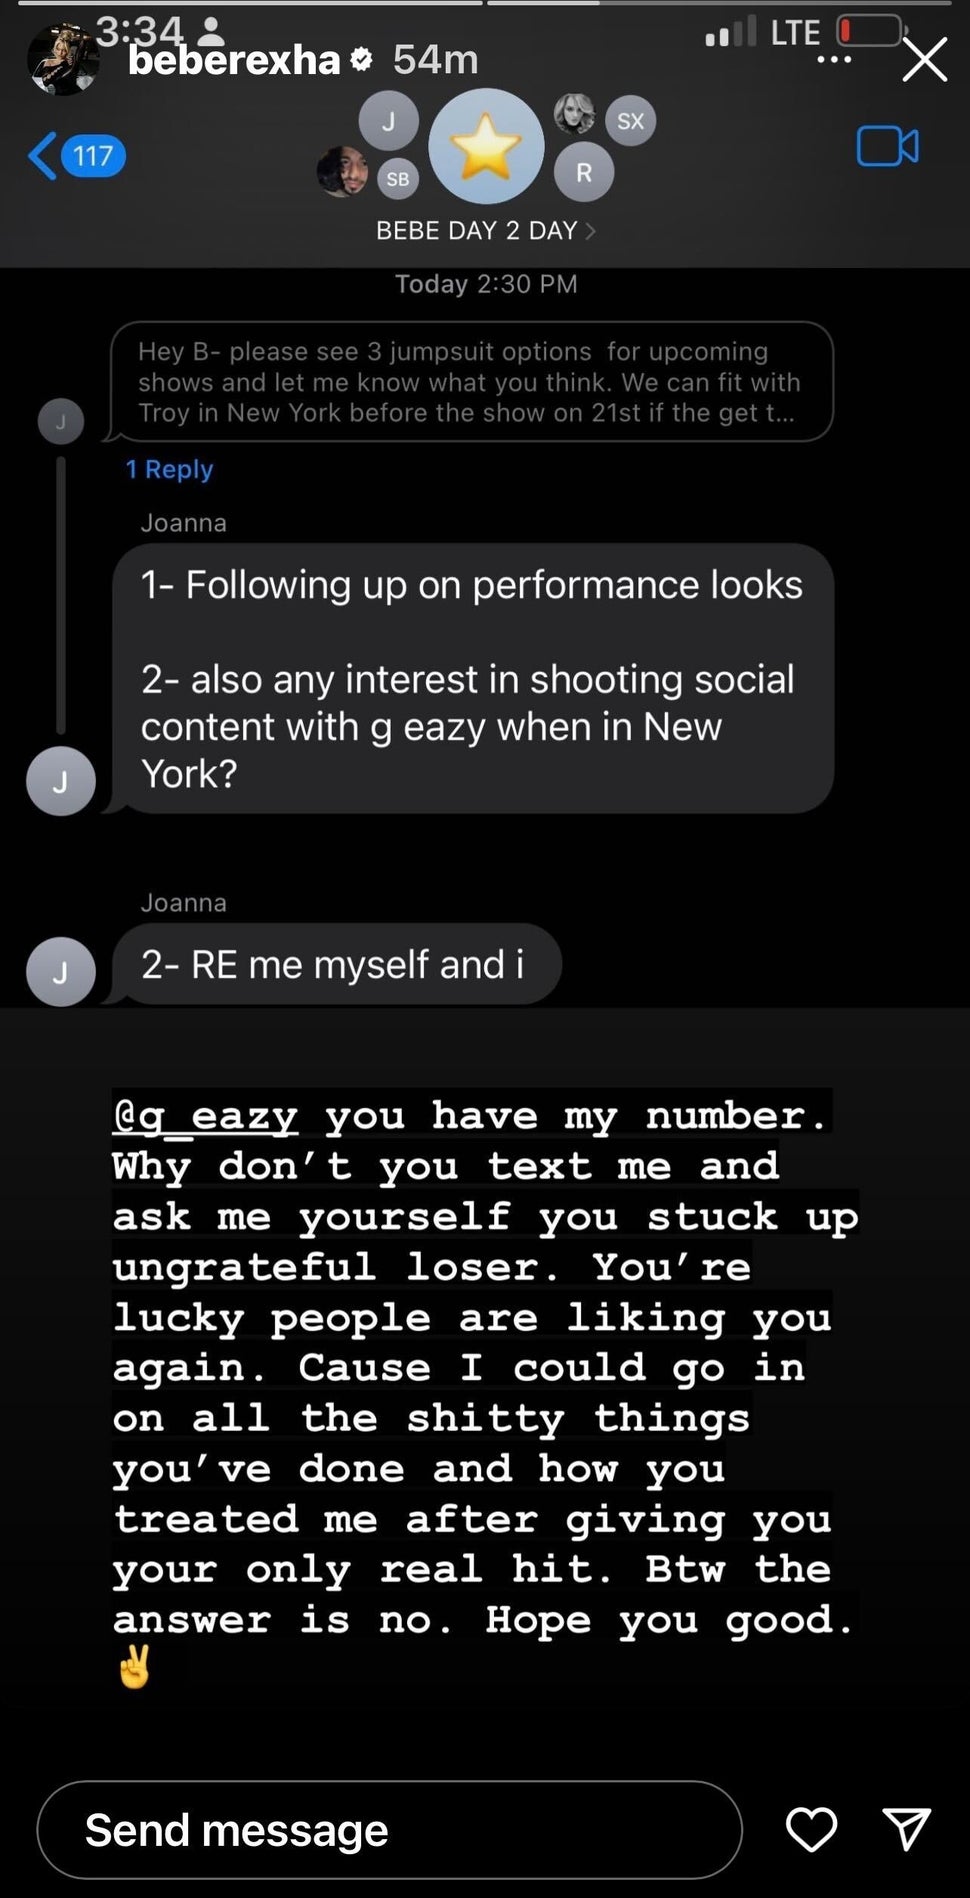Open quoted jumpsuit options message

pos(471,381)
